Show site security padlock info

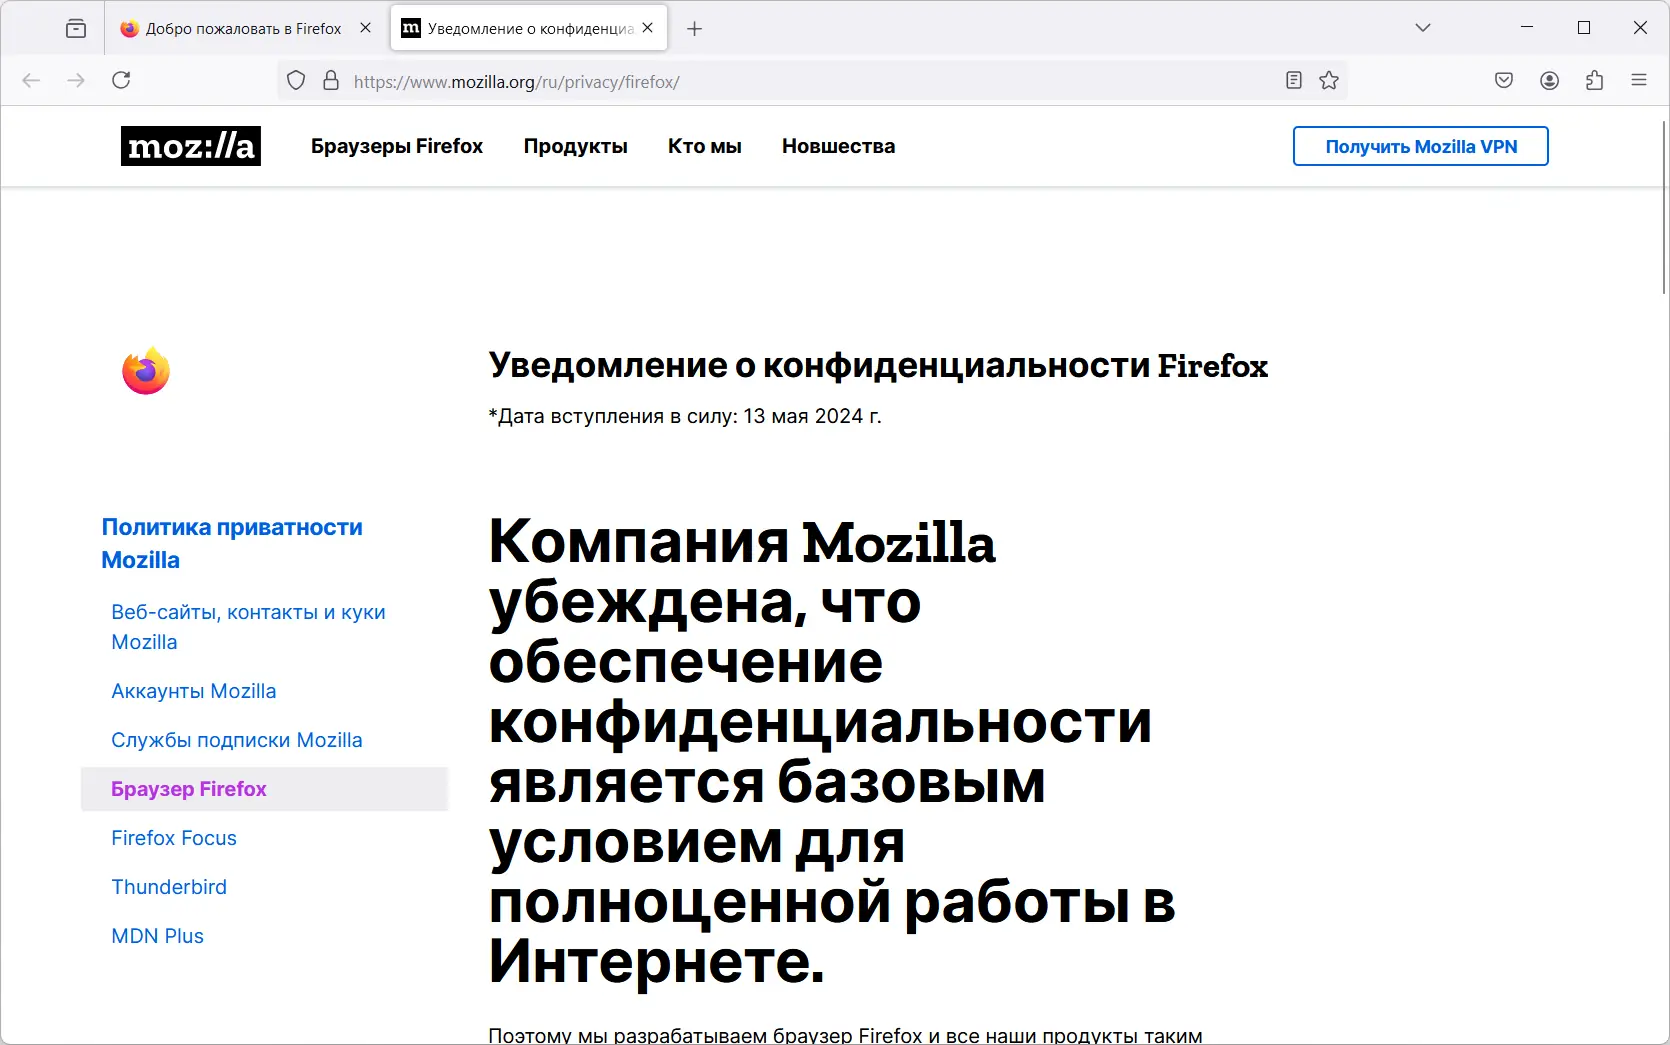331,81
